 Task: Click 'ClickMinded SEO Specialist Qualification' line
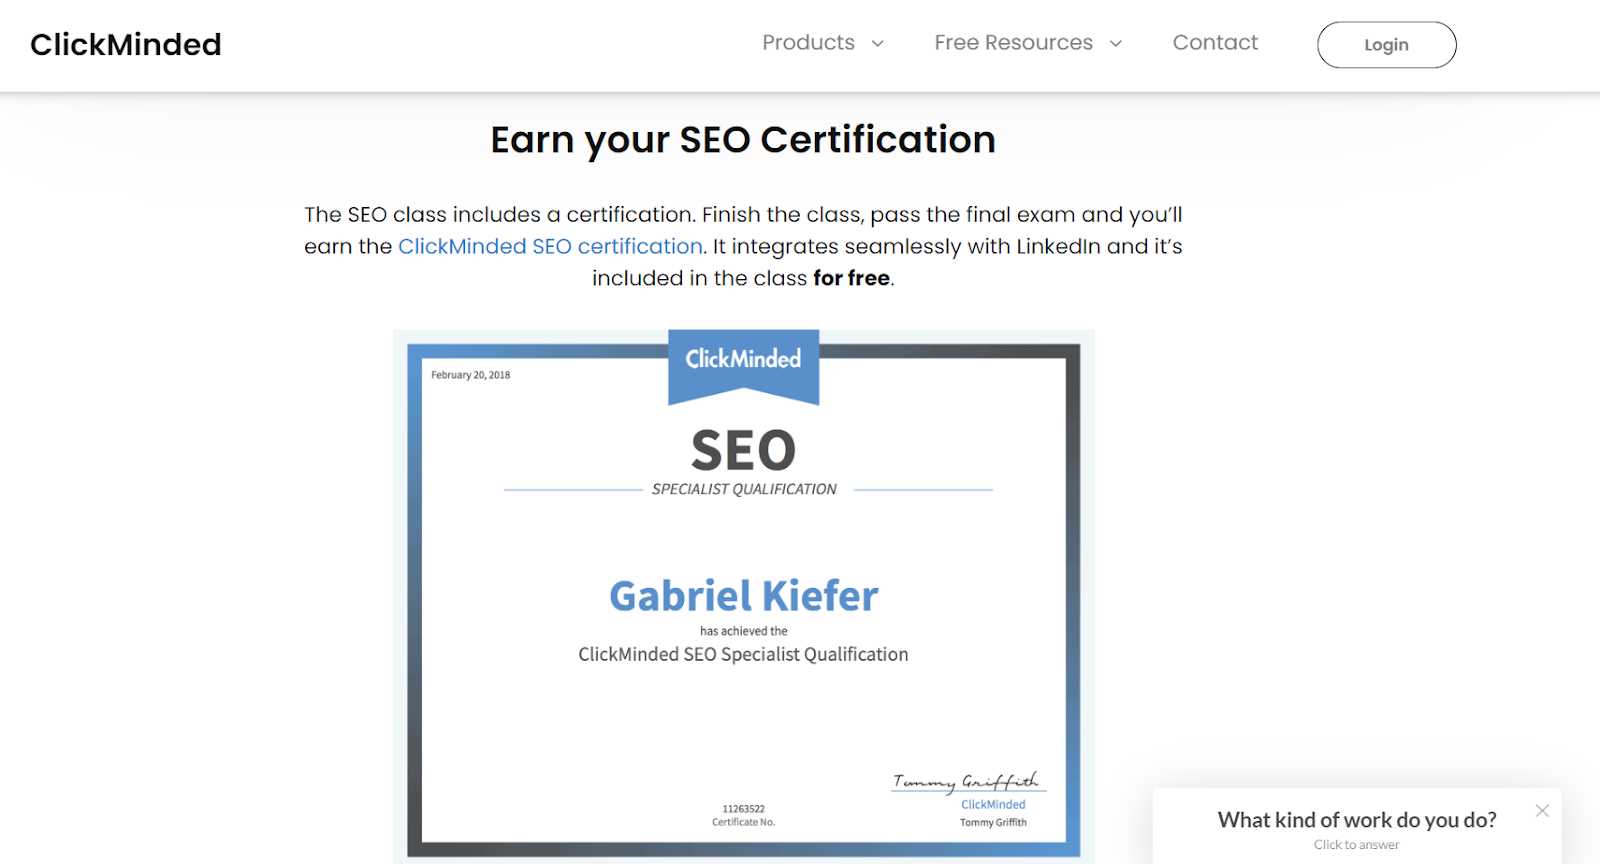[743, 654]
